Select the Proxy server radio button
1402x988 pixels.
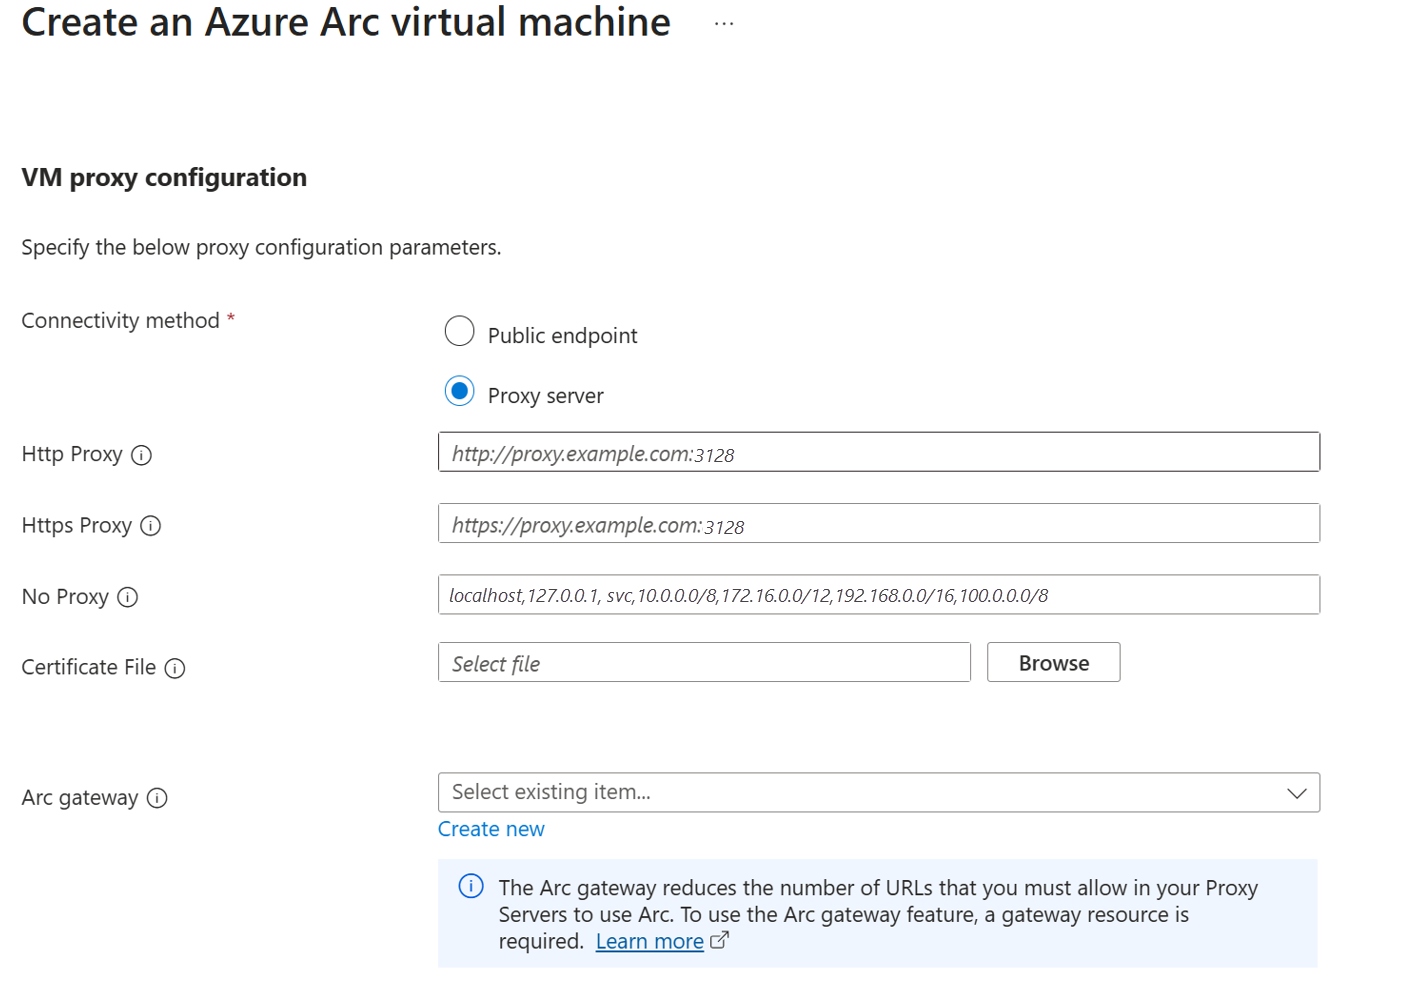pos(459,391)
